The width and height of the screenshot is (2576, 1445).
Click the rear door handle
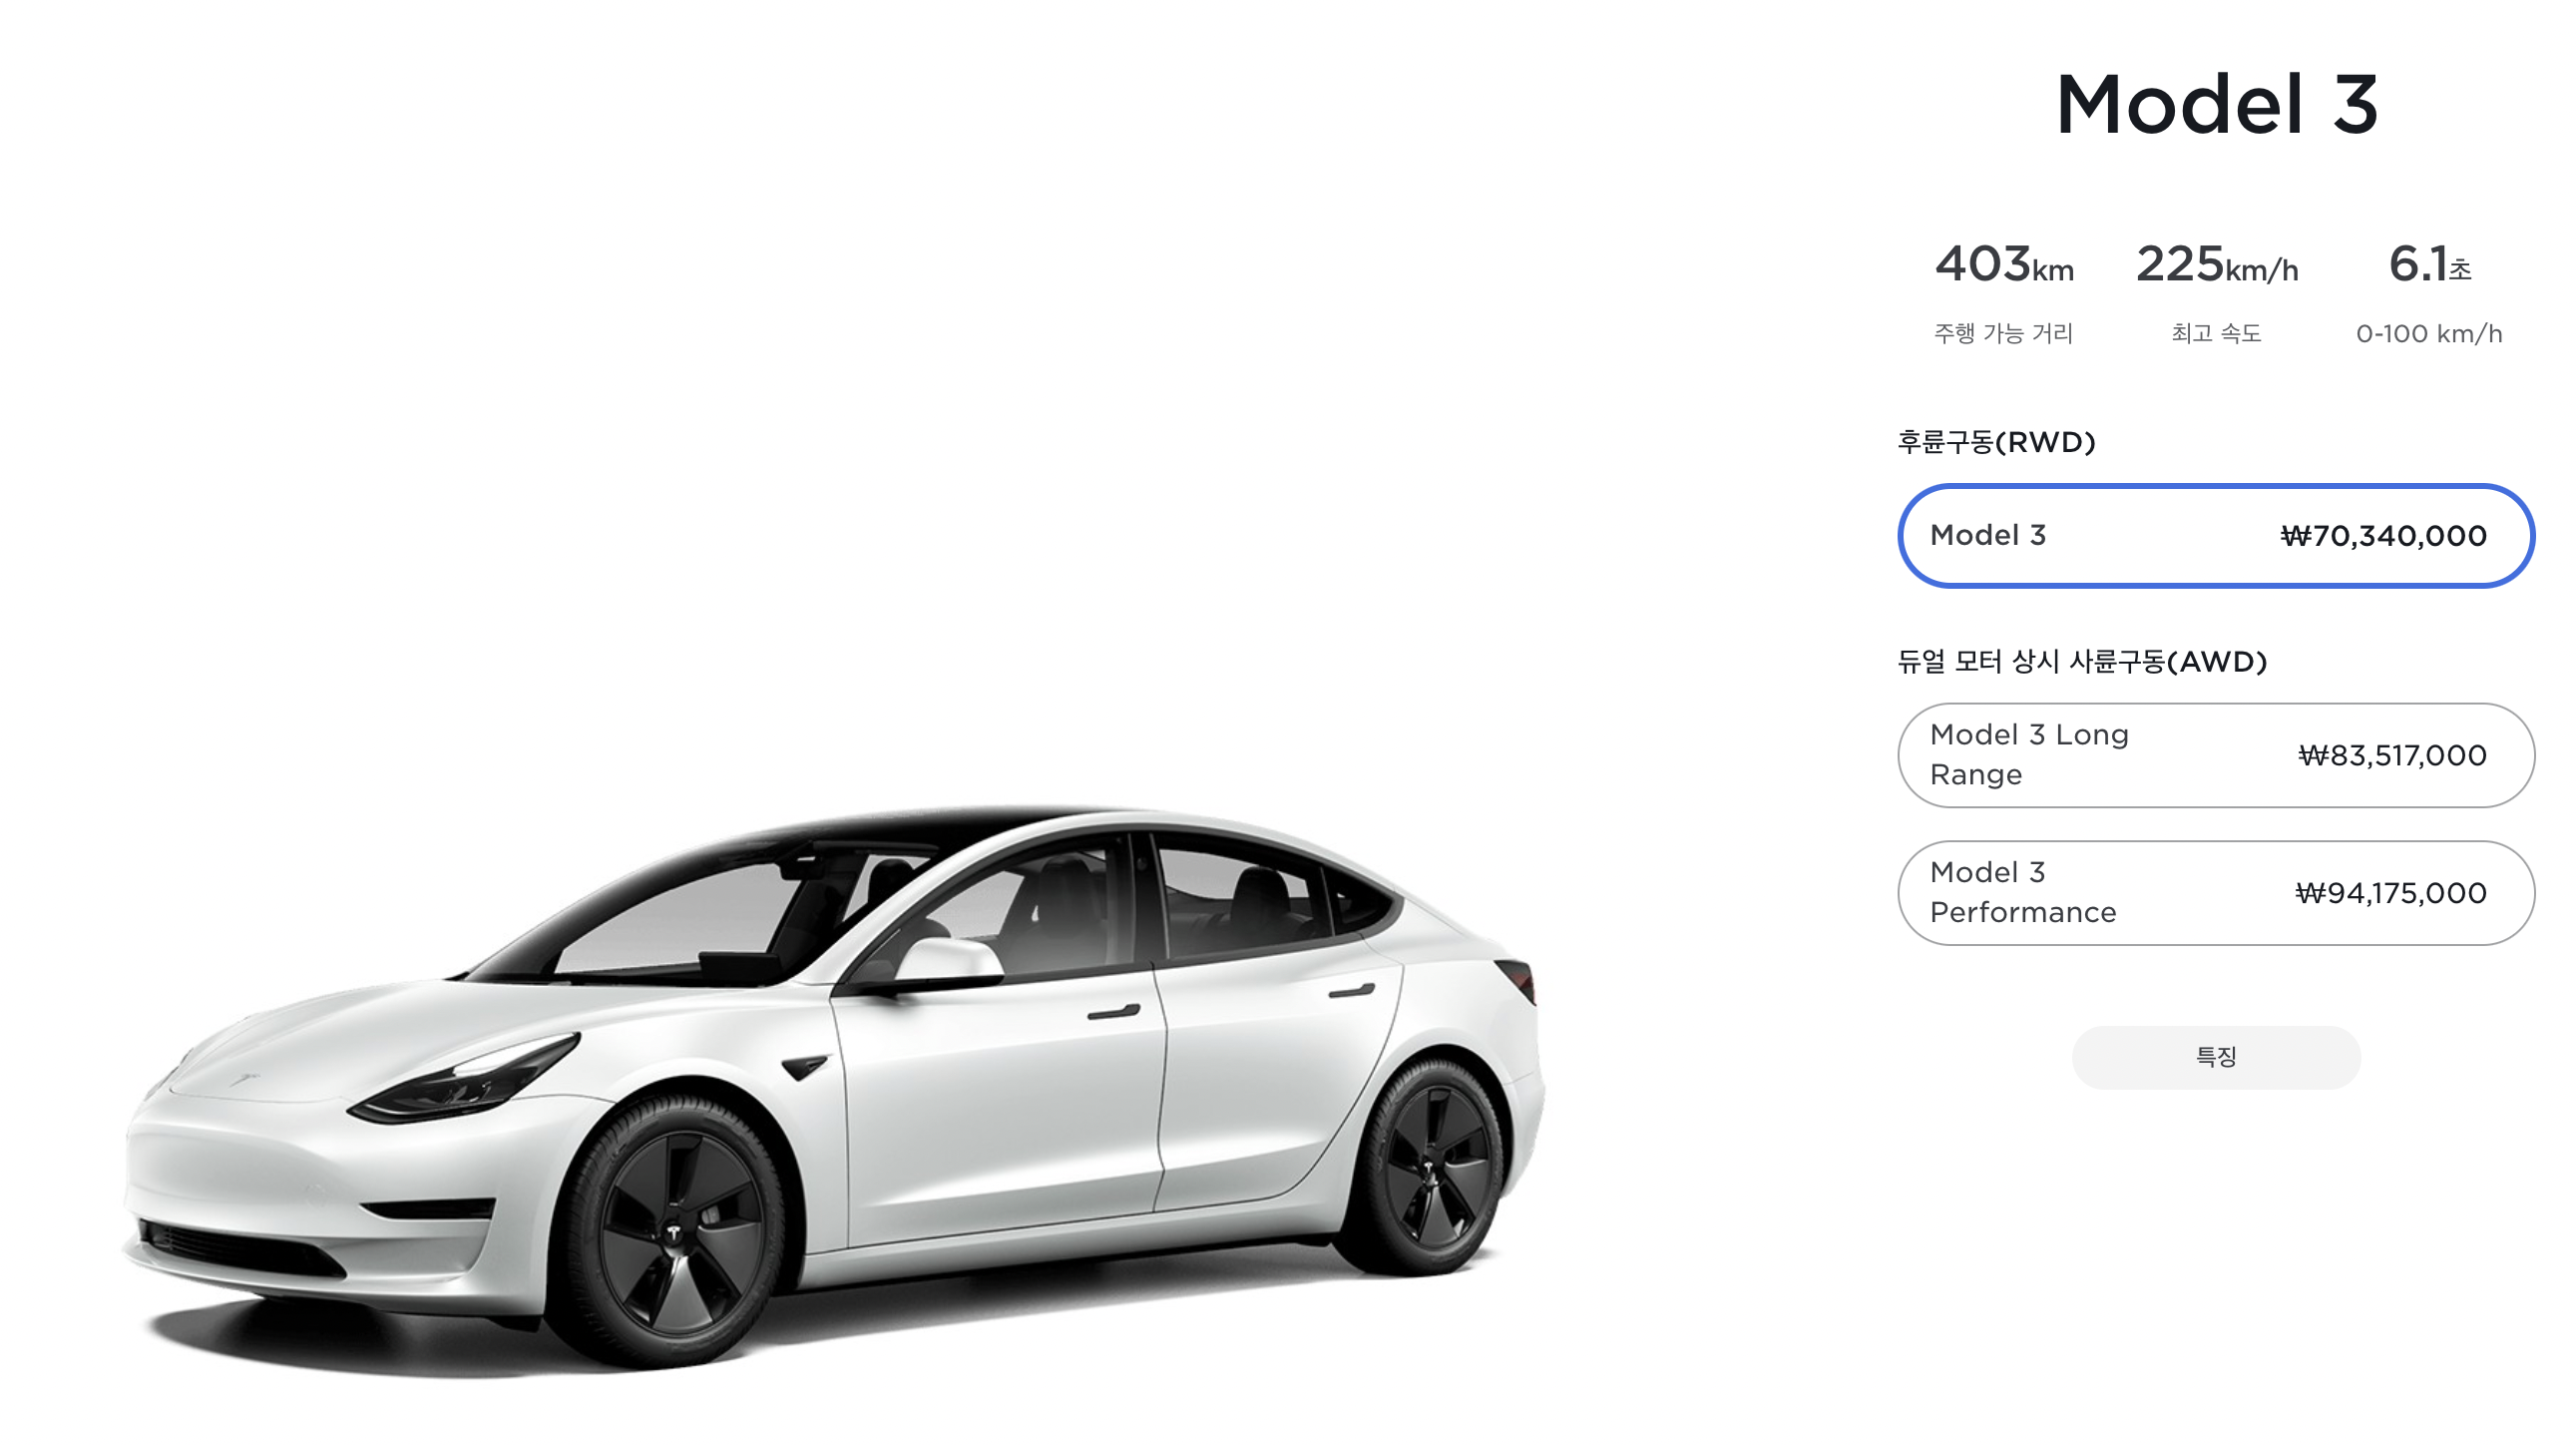click(x=1351, y=991)
